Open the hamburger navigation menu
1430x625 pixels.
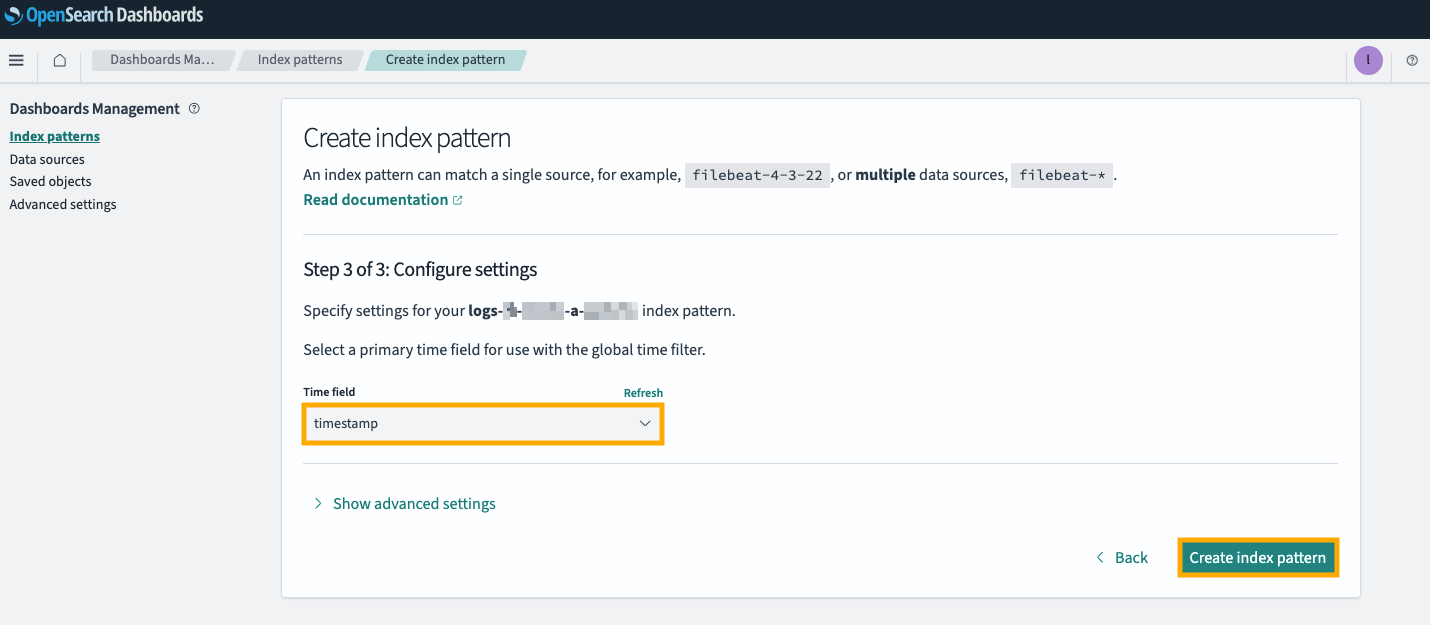tap(16, 61)
